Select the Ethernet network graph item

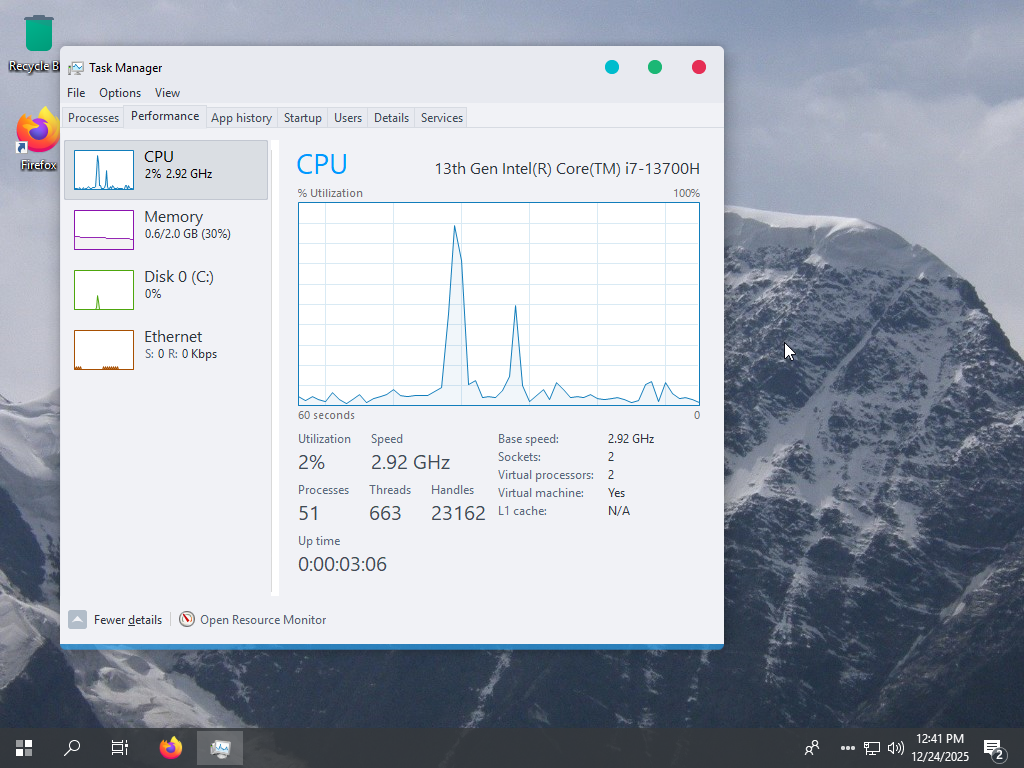click(168, 349)
